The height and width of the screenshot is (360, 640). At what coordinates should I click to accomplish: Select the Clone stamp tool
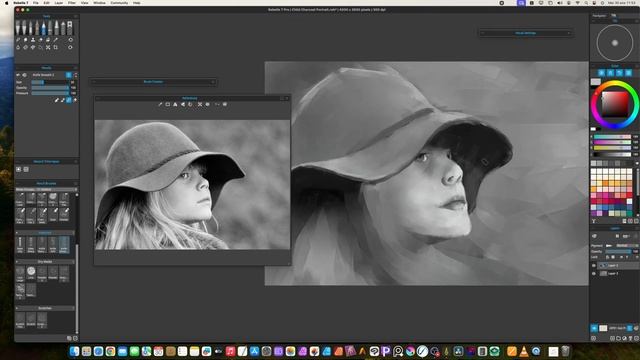pos(33,40)
